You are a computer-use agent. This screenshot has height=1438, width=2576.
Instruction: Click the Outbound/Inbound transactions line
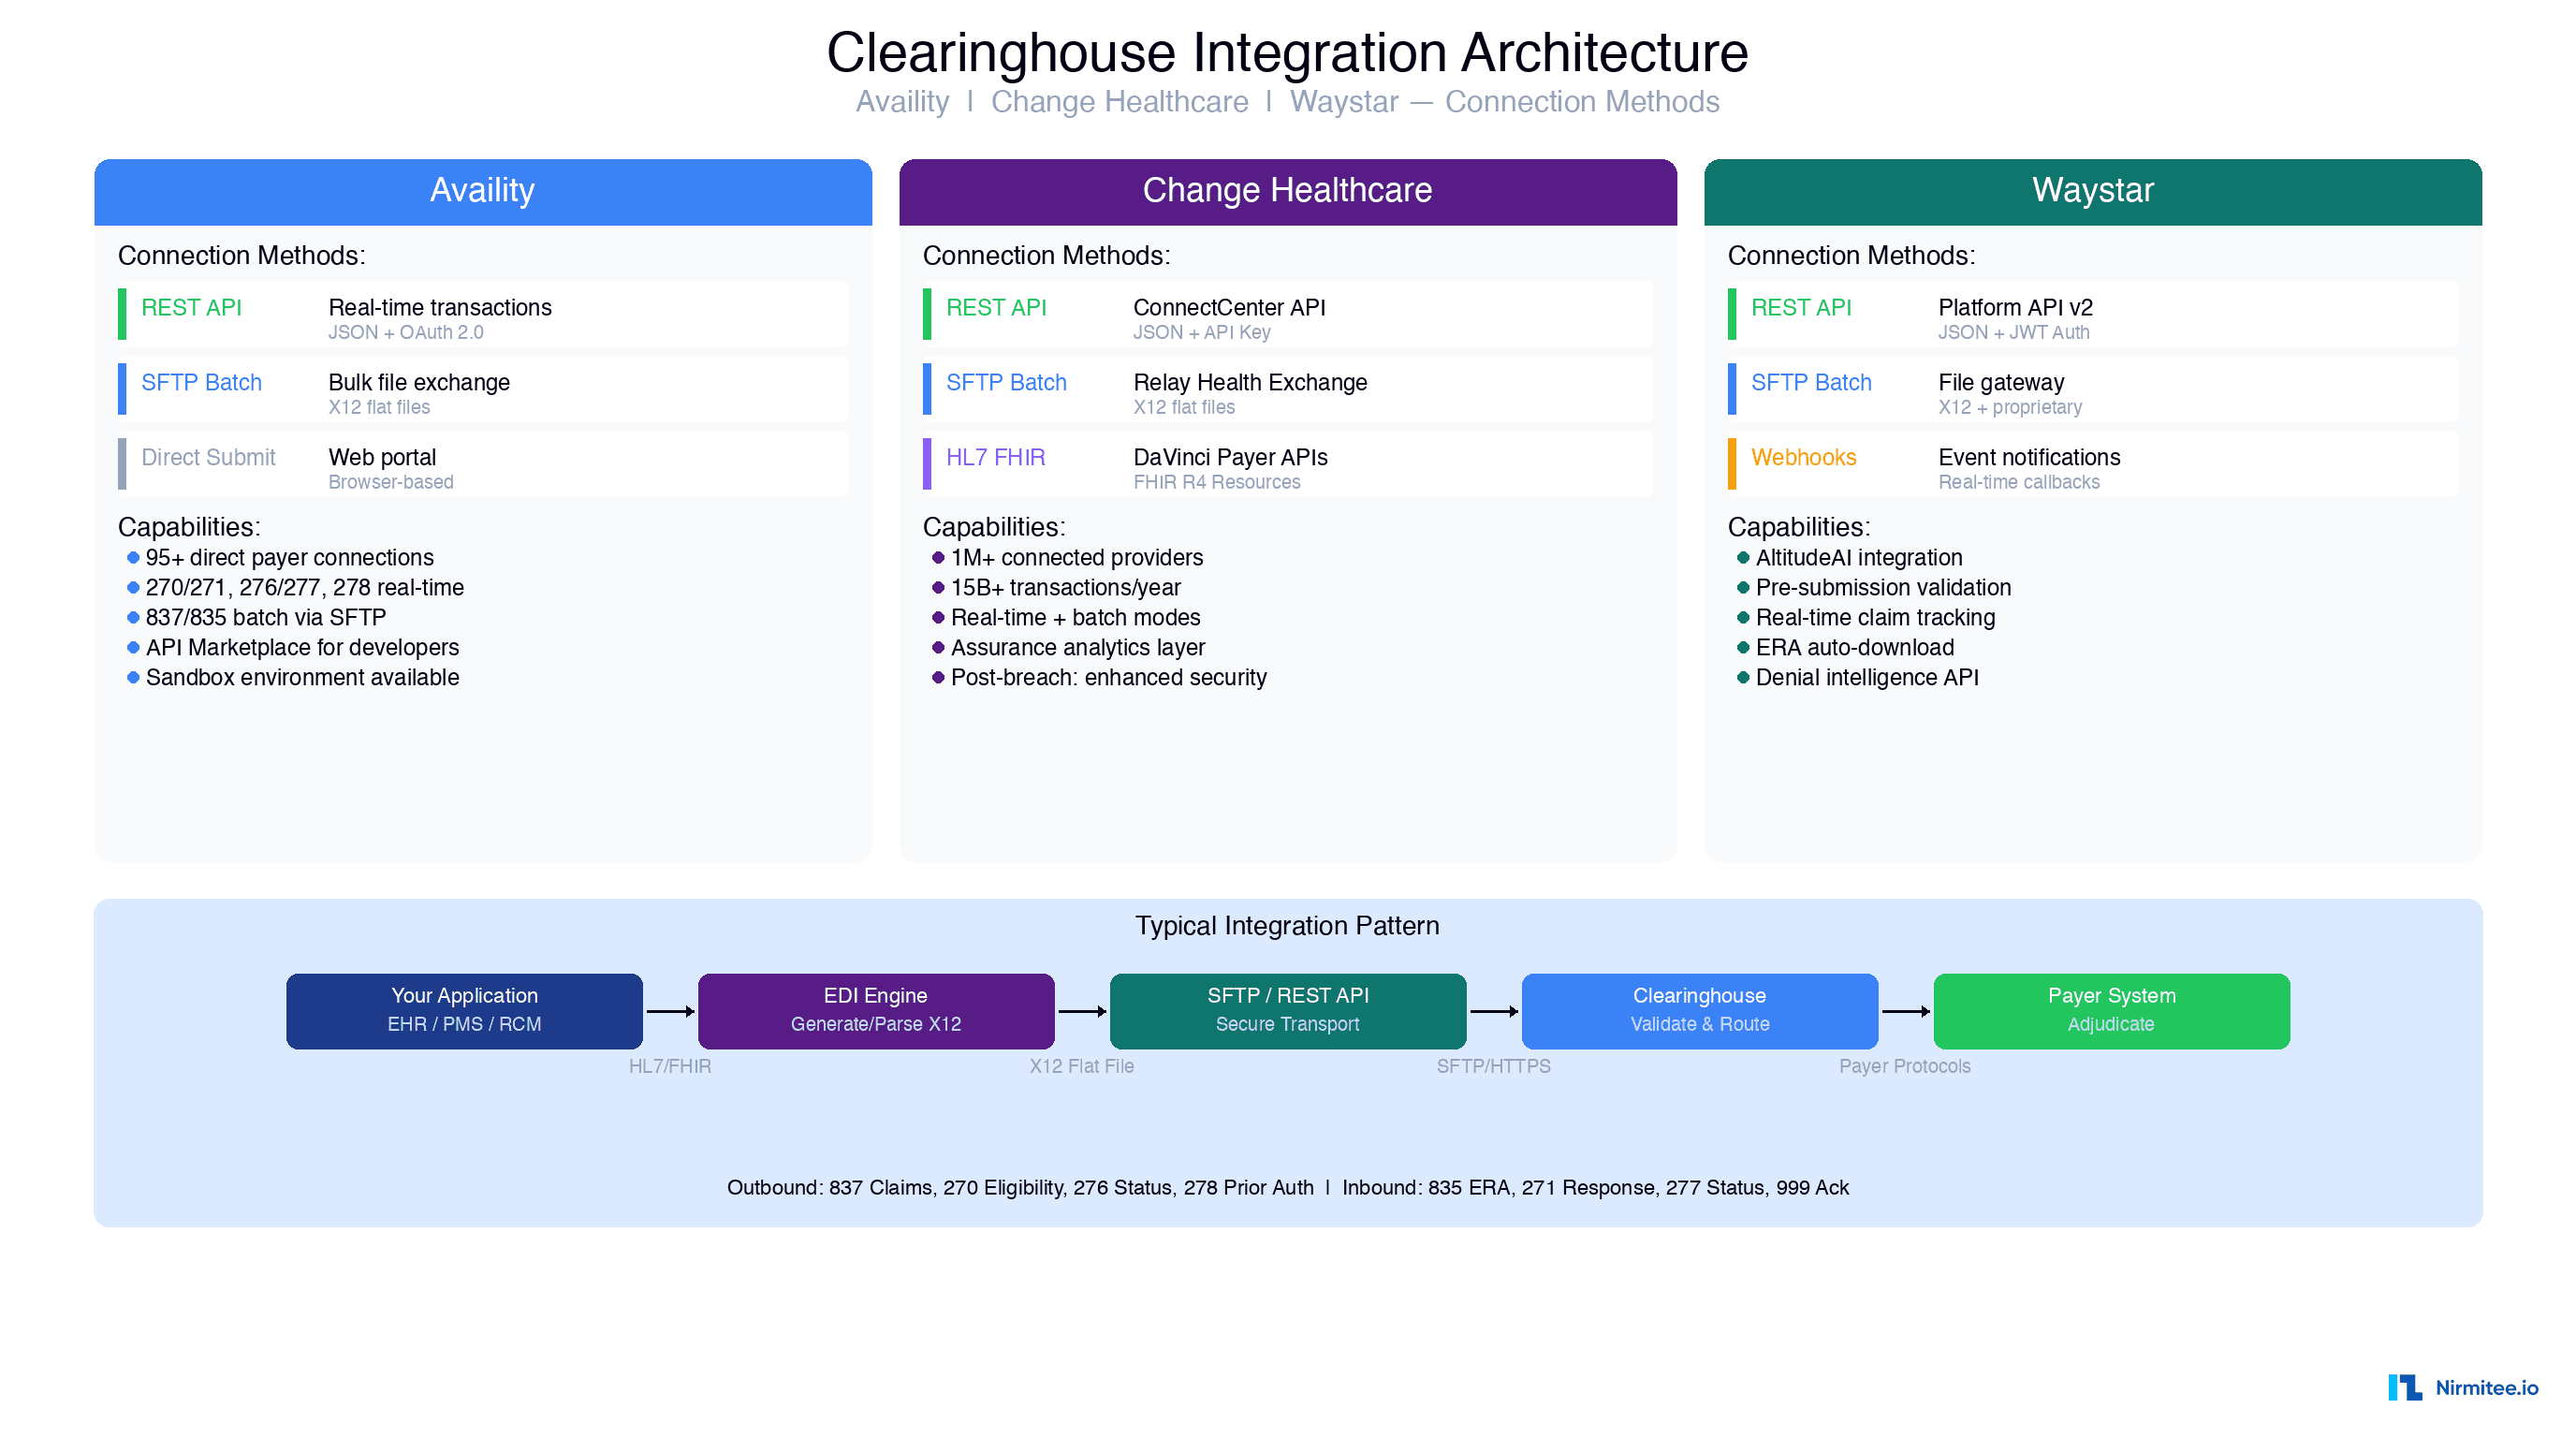tap(1288, 1188)
